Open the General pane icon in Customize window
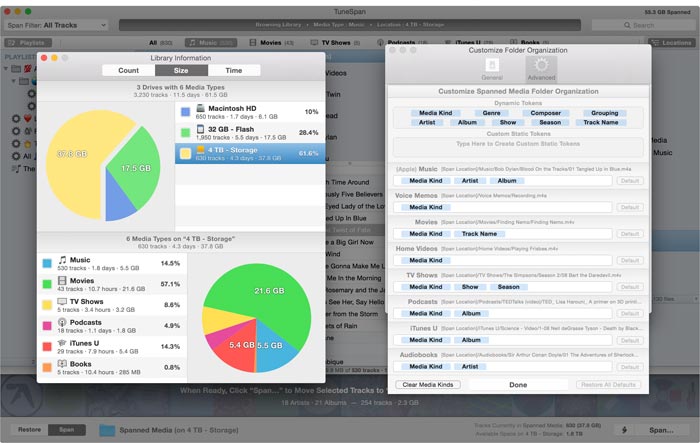700x443 pixels. coord(492,65)
